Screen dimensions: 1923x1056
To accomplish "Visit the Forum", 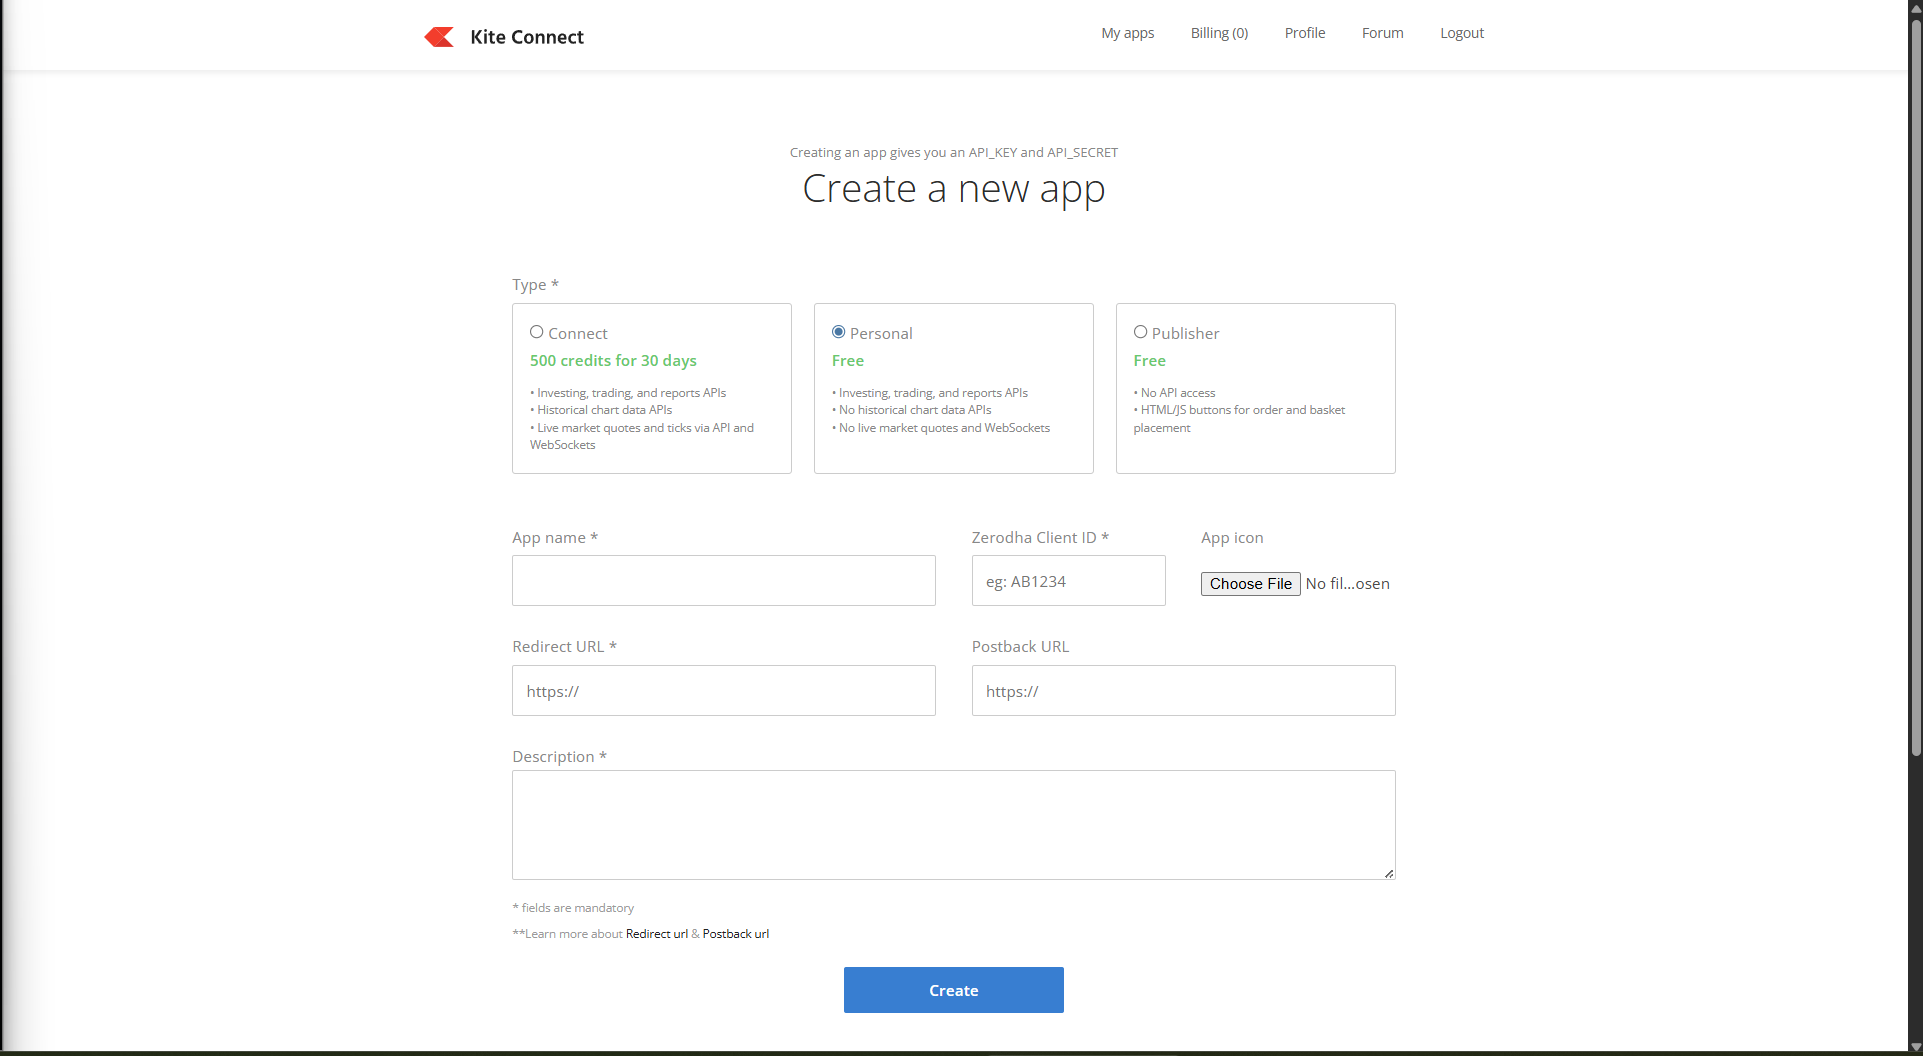I will click(x=1382, y=32).
